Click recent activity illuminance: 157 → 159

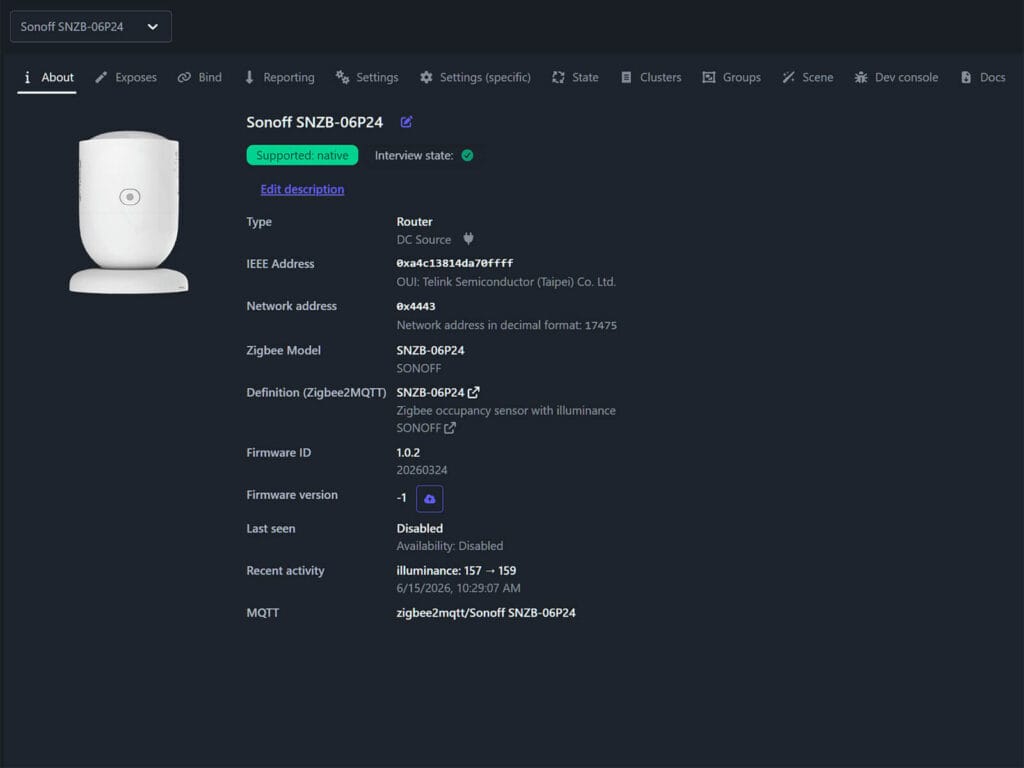456,571
